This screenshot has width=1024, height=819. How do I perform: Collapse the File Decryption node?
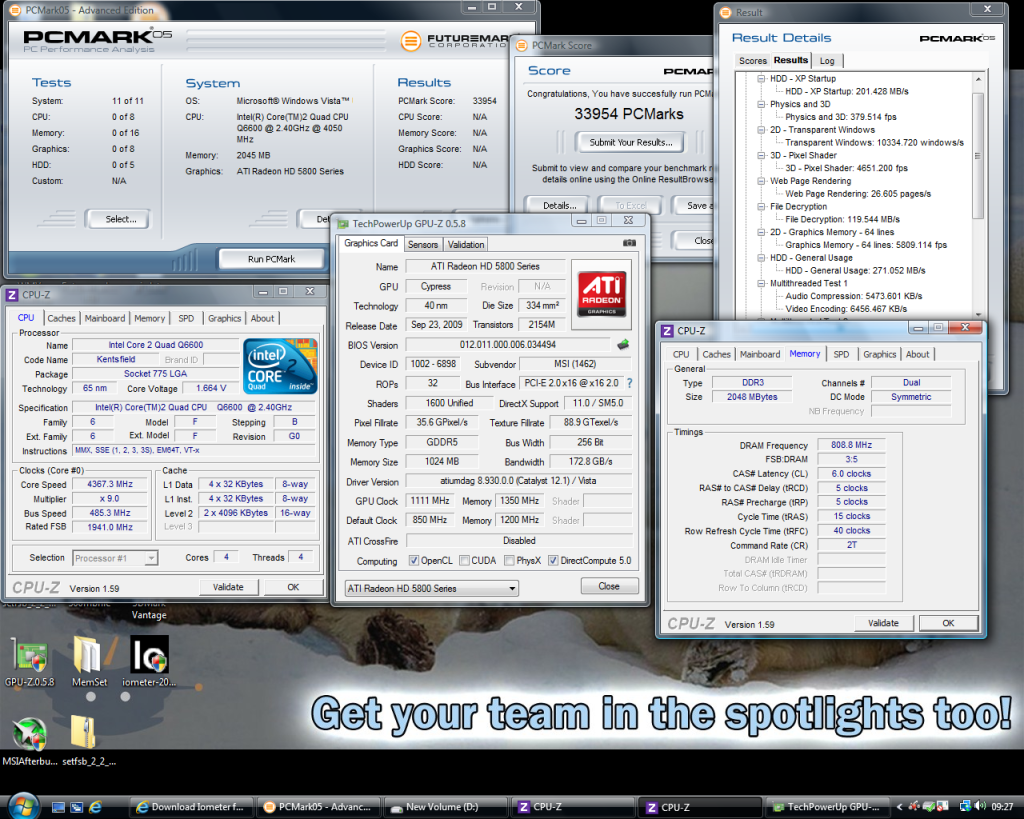point(761,206)
